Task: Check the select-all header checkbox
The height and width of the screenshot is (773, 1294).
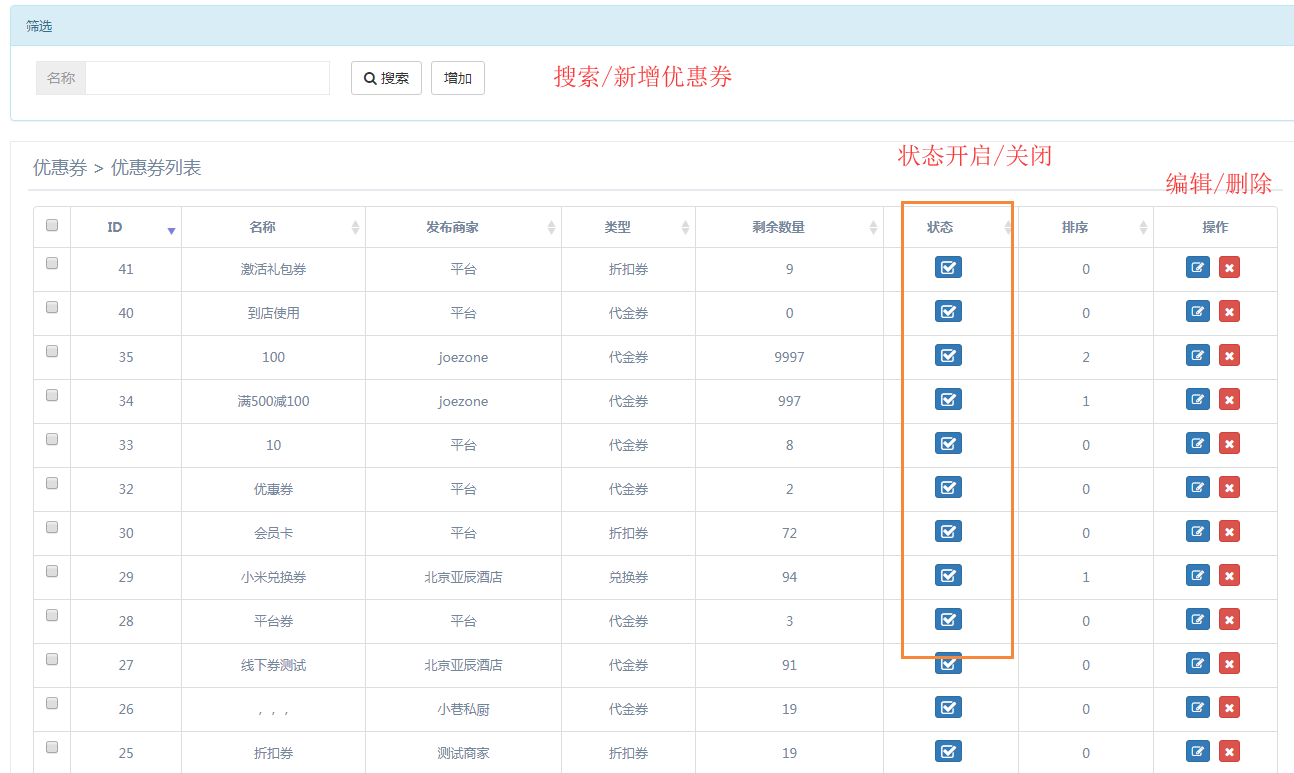Action: 52,225
